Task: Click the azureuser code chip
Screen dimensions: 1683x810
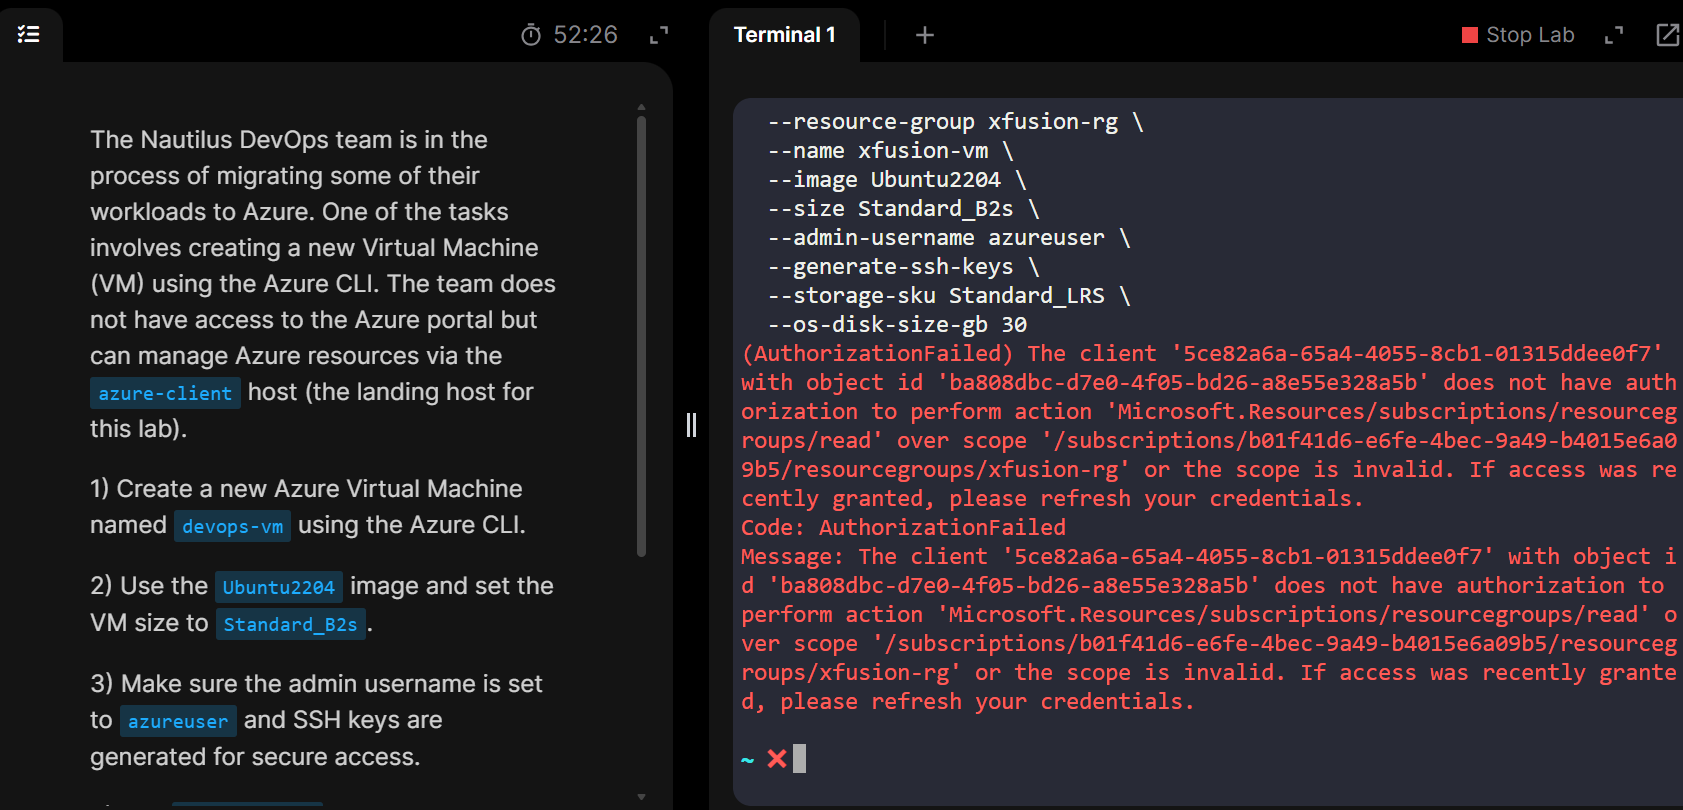Action: click(x=178, y=721)
